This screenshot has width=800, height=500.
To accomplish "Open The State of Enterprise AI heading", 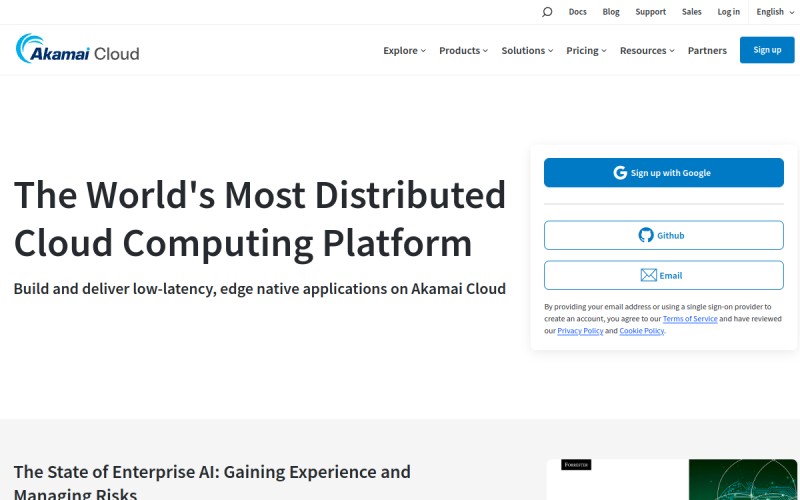I will coord(212,482).
